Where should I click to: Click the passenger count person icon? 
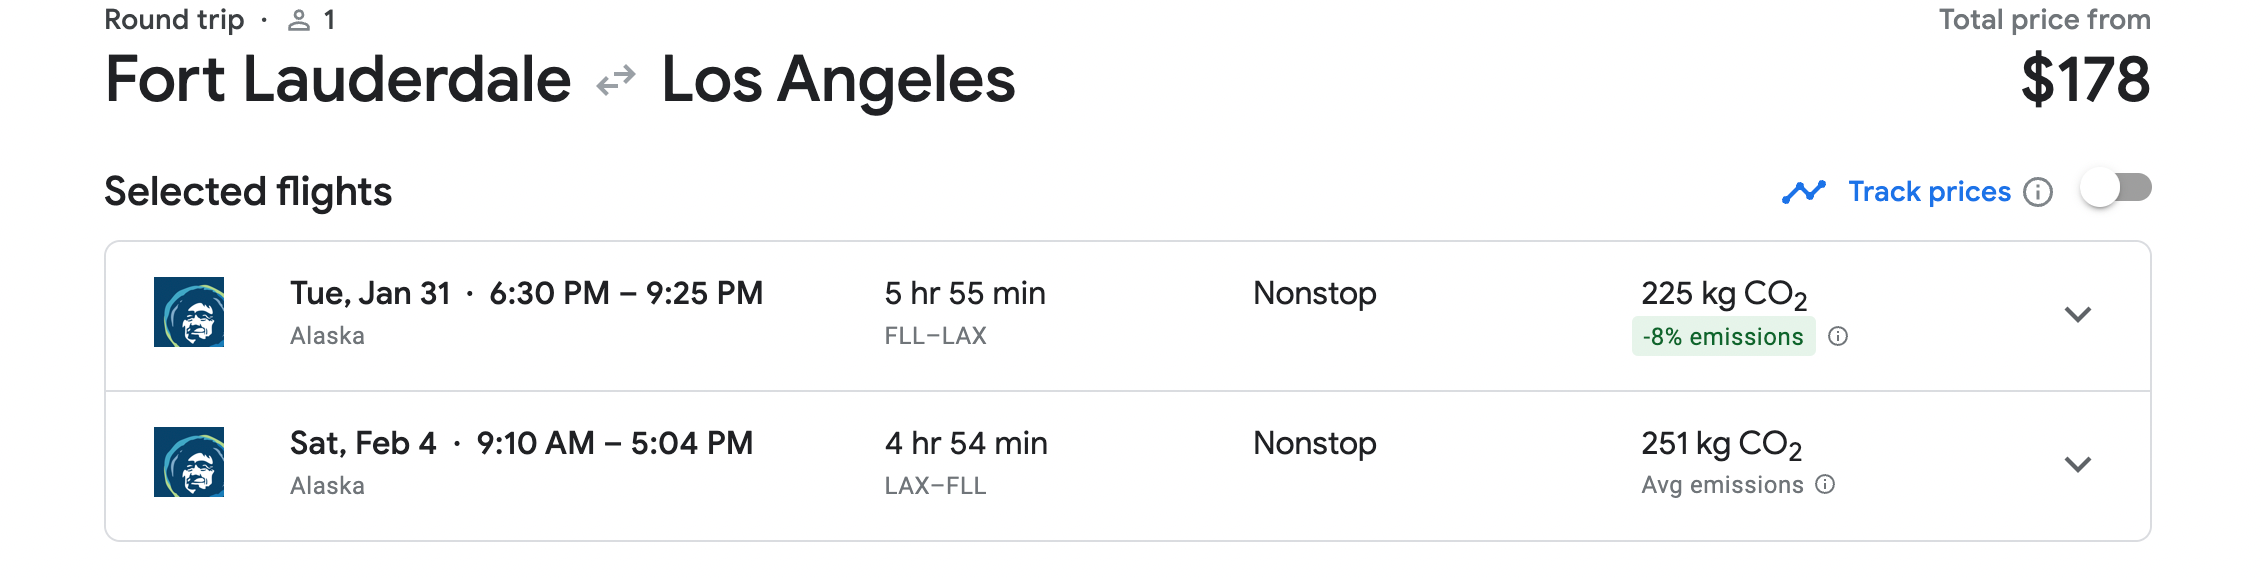pyautogui.click(x=299, y=20)
